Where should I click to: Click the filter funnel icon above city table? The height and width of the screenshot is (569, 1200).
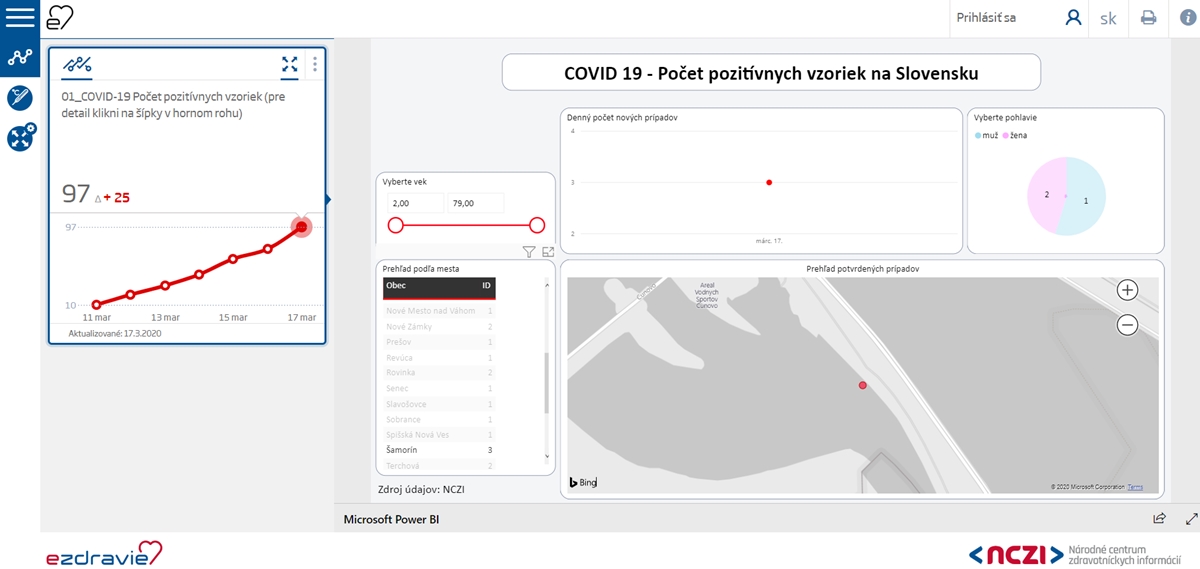click(x=530, y=253)
